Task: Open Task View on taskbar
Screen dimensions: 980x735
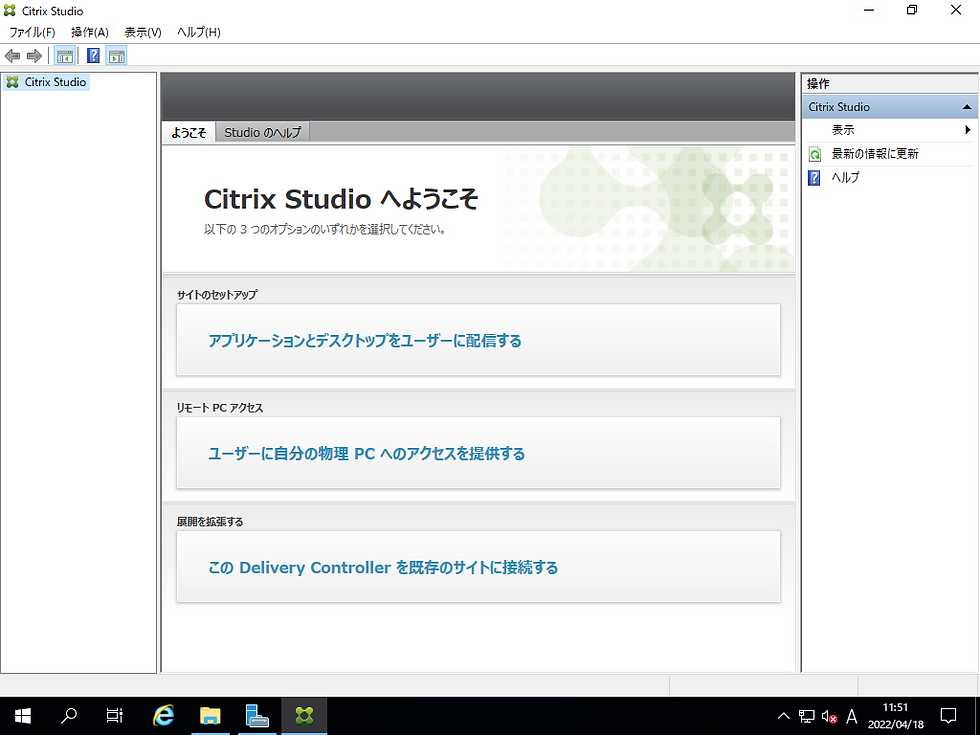Action: click(x=114, y=716)
